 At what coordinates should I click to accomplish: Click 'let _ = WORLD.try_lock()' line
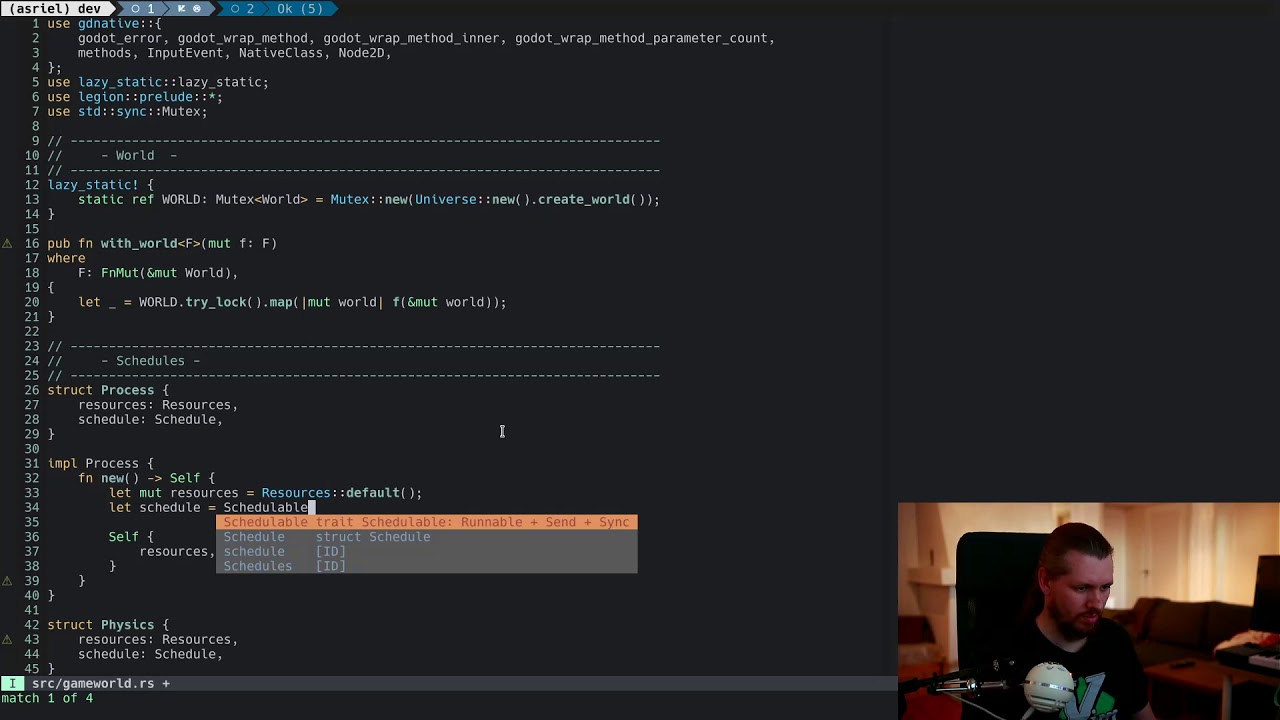coord(292,302)
